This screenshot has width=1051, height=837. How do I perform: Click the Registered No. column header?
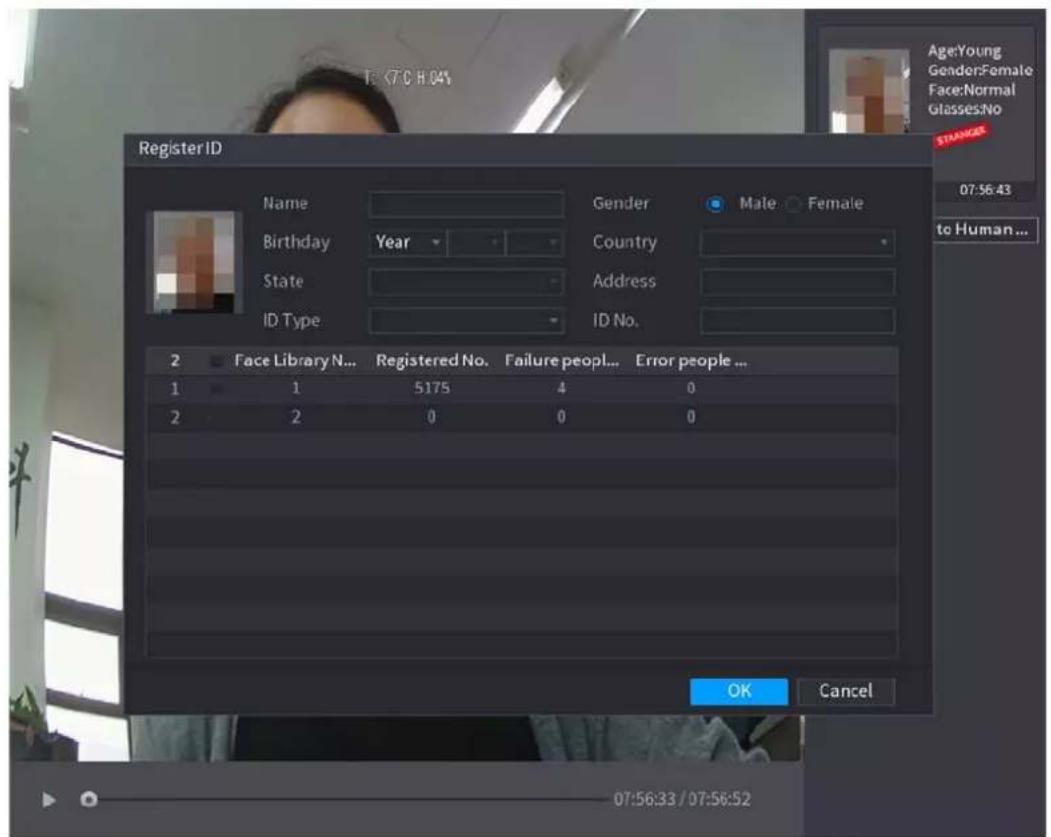pos(432,361)
